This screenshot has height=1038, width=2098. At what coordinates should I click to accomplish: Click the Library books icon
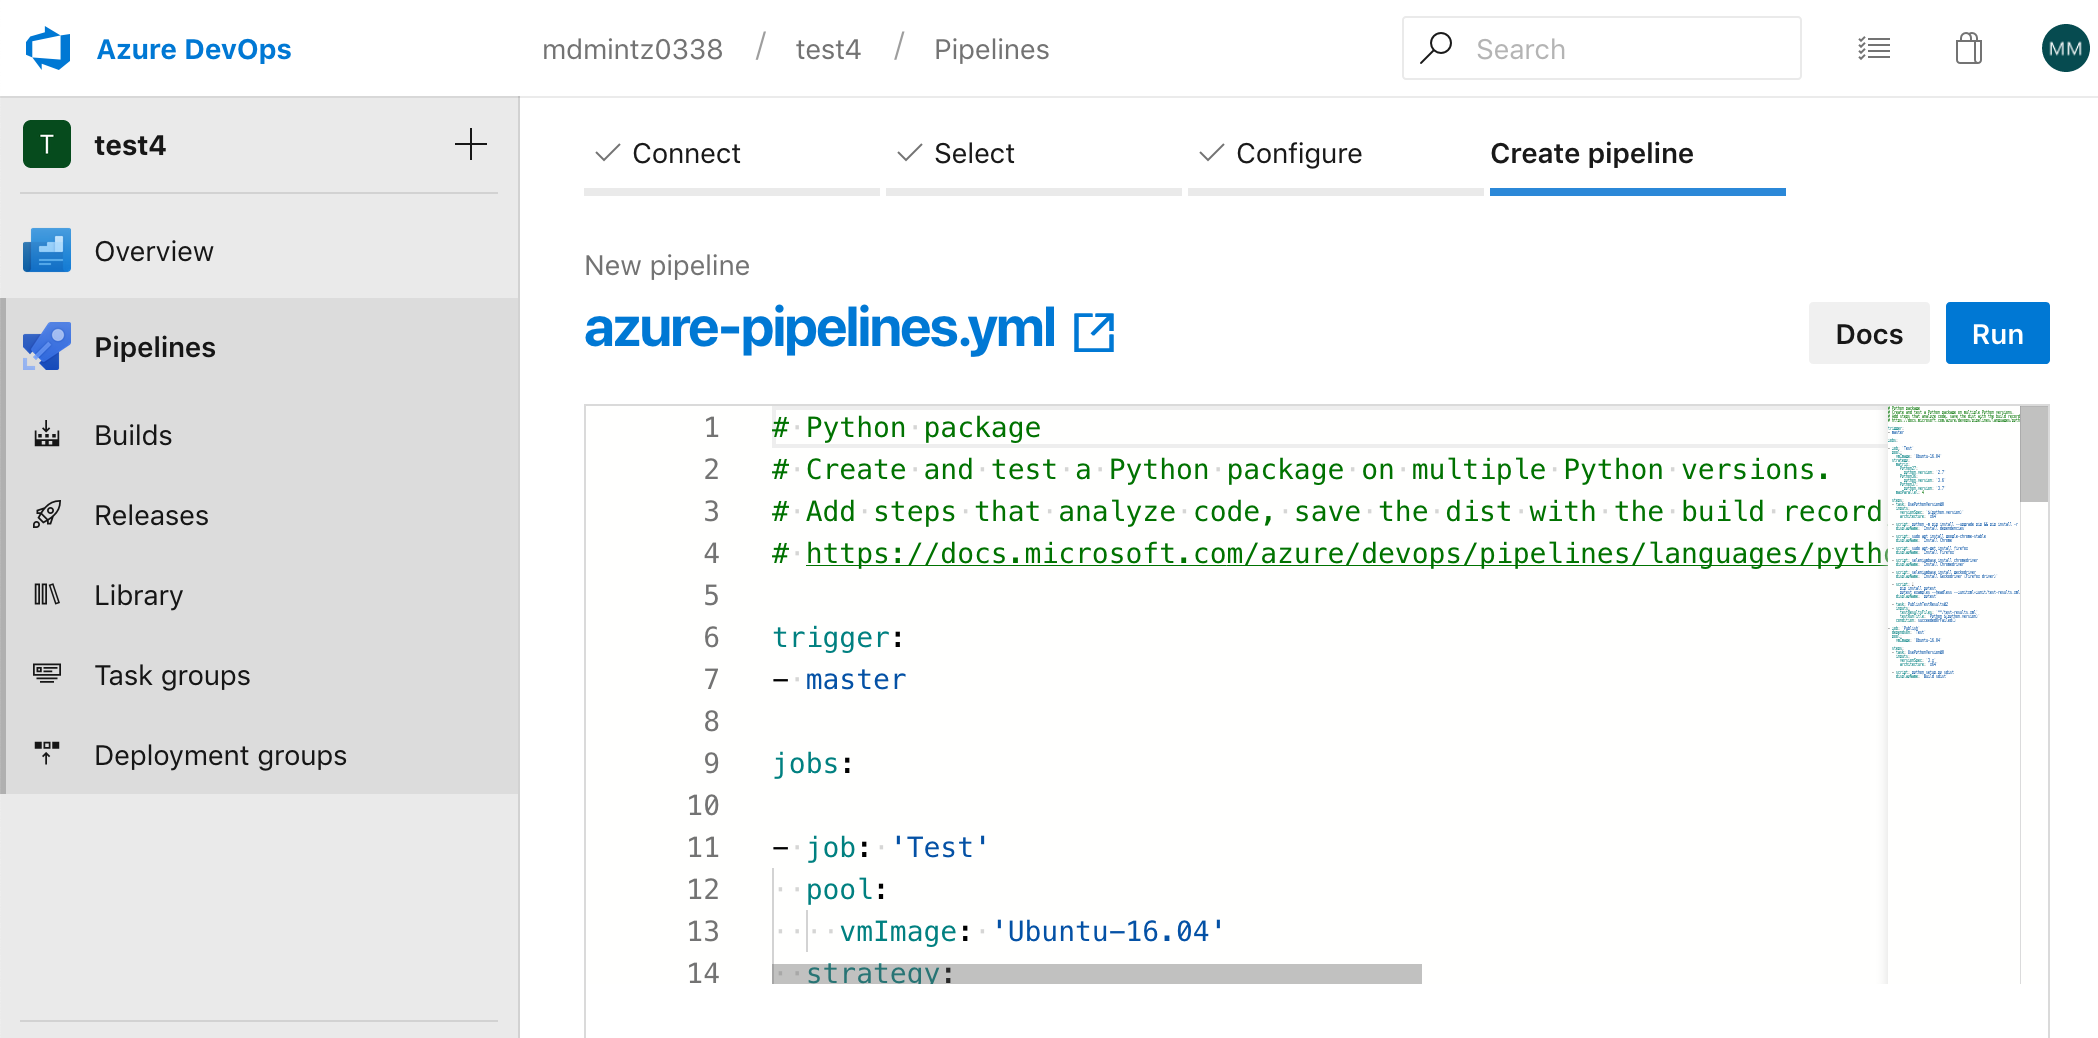(47, 595)
